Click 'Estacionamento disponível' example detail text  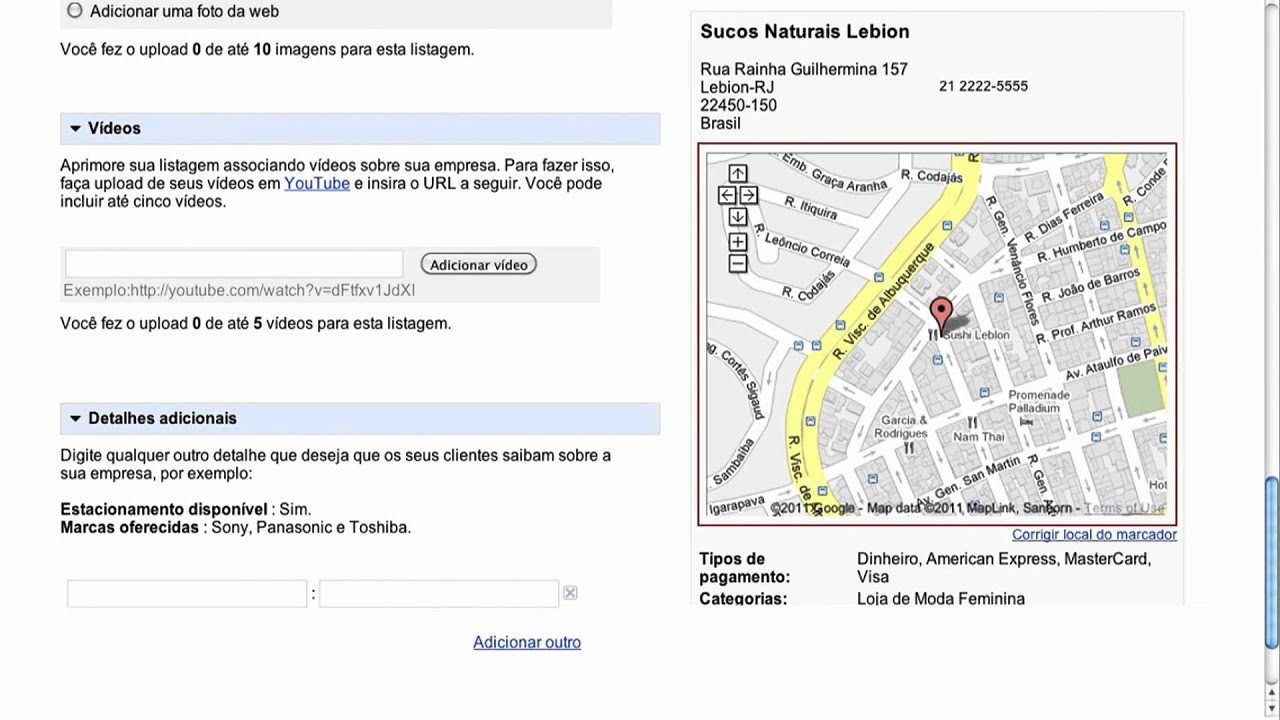164,509
